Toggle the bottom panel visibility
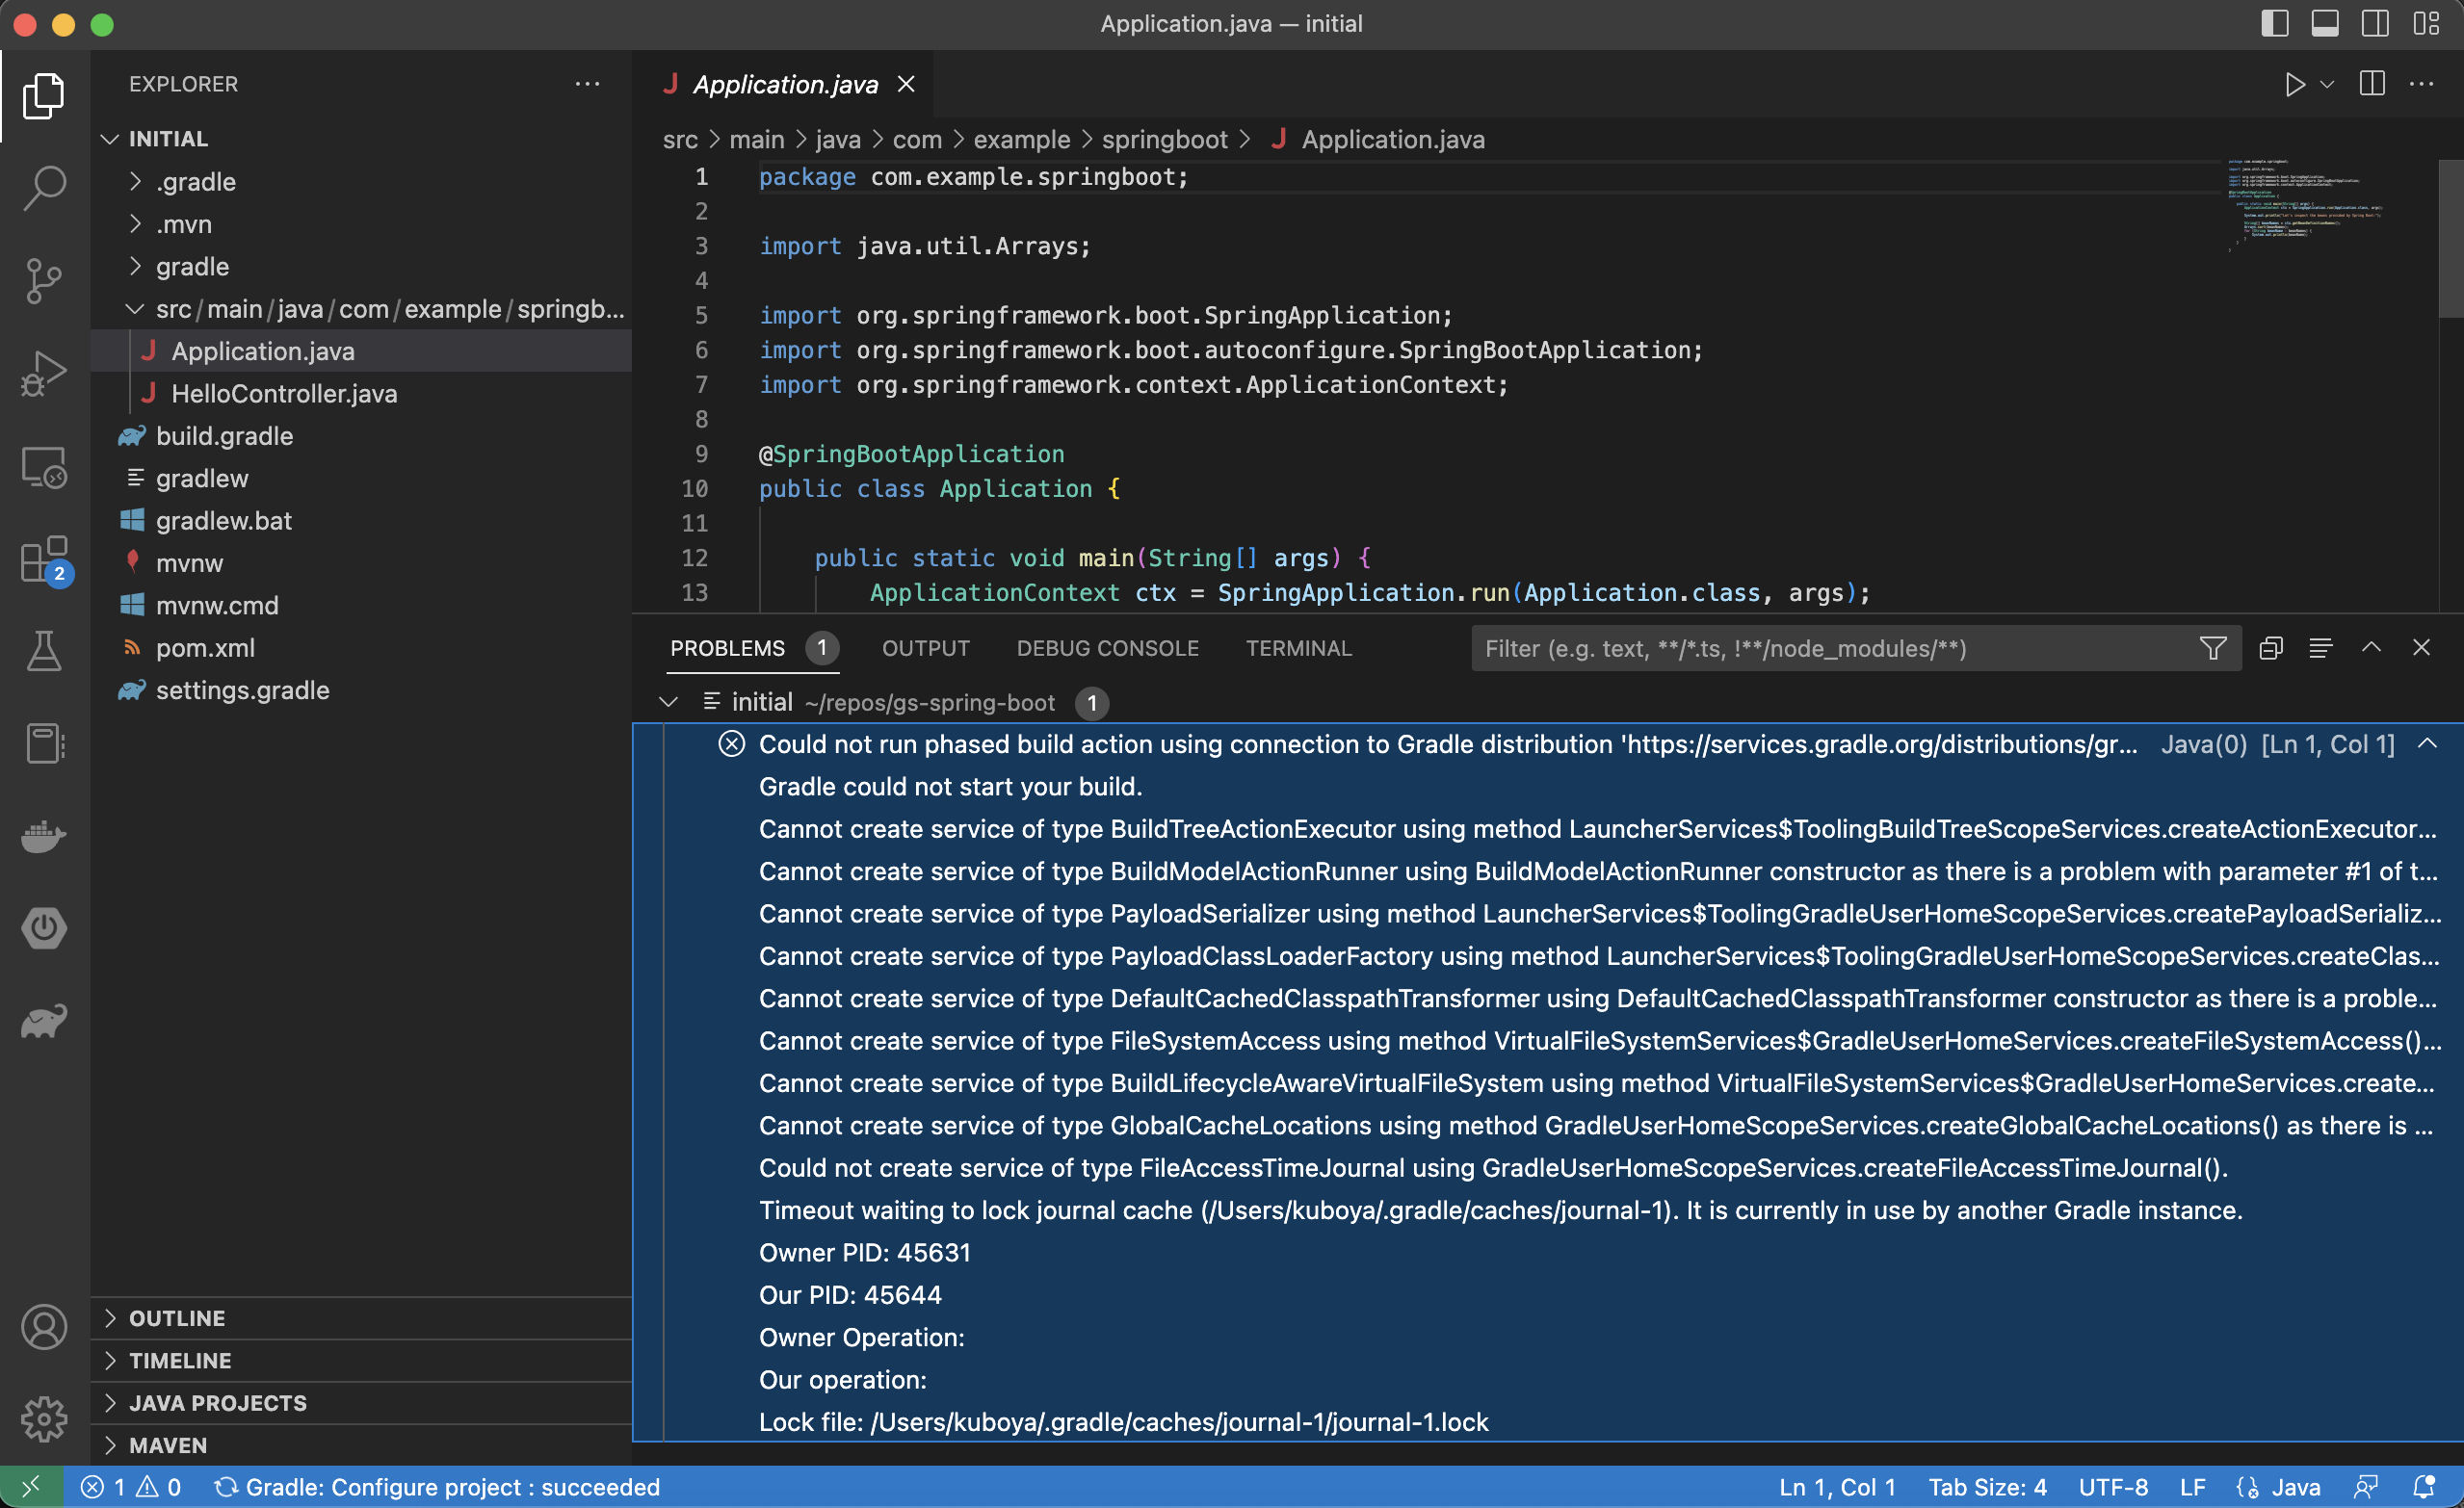The image size is (2464, 1508). (x=2324, y=23)
